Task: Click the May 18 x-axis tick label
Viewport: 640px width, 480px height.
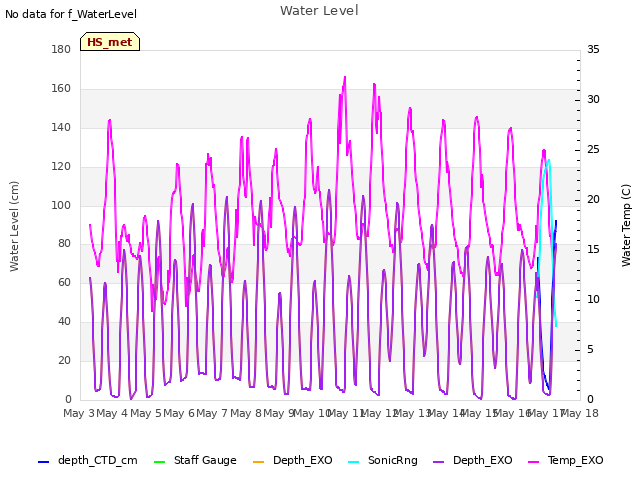Action: point(579,413)
